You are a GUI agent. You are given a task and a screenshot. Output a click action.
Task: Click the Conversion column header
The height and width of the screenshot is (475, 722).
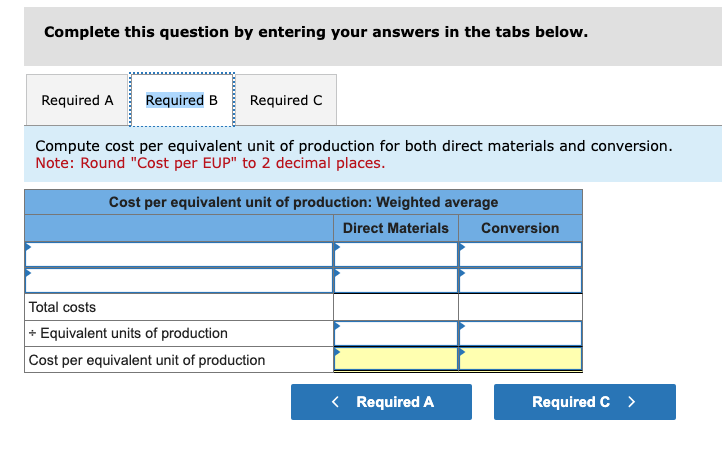tap(520, 228)
